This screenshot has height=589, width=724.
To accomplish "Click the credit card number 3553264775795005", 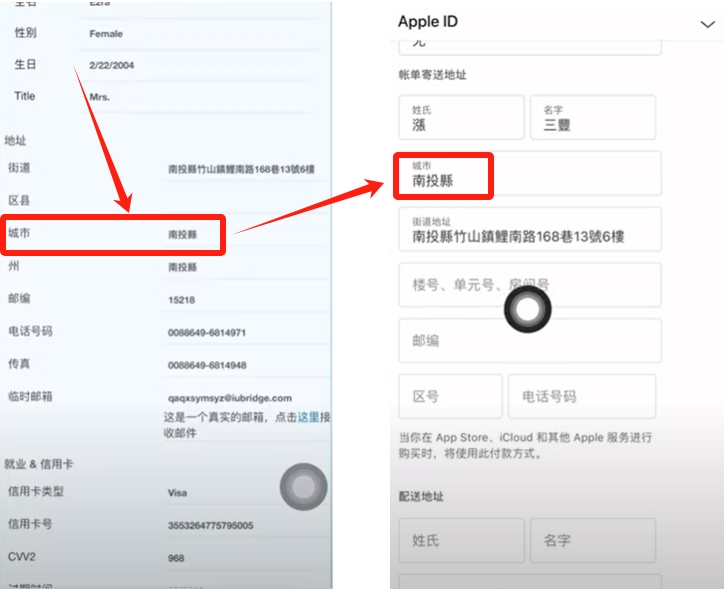I will pyautogui.click(x=210, y=525).
